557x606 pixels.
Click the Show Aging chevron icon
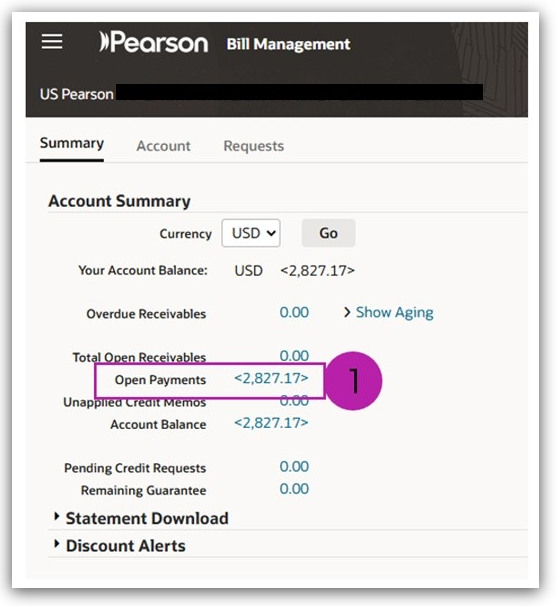(x=347, y=312)
